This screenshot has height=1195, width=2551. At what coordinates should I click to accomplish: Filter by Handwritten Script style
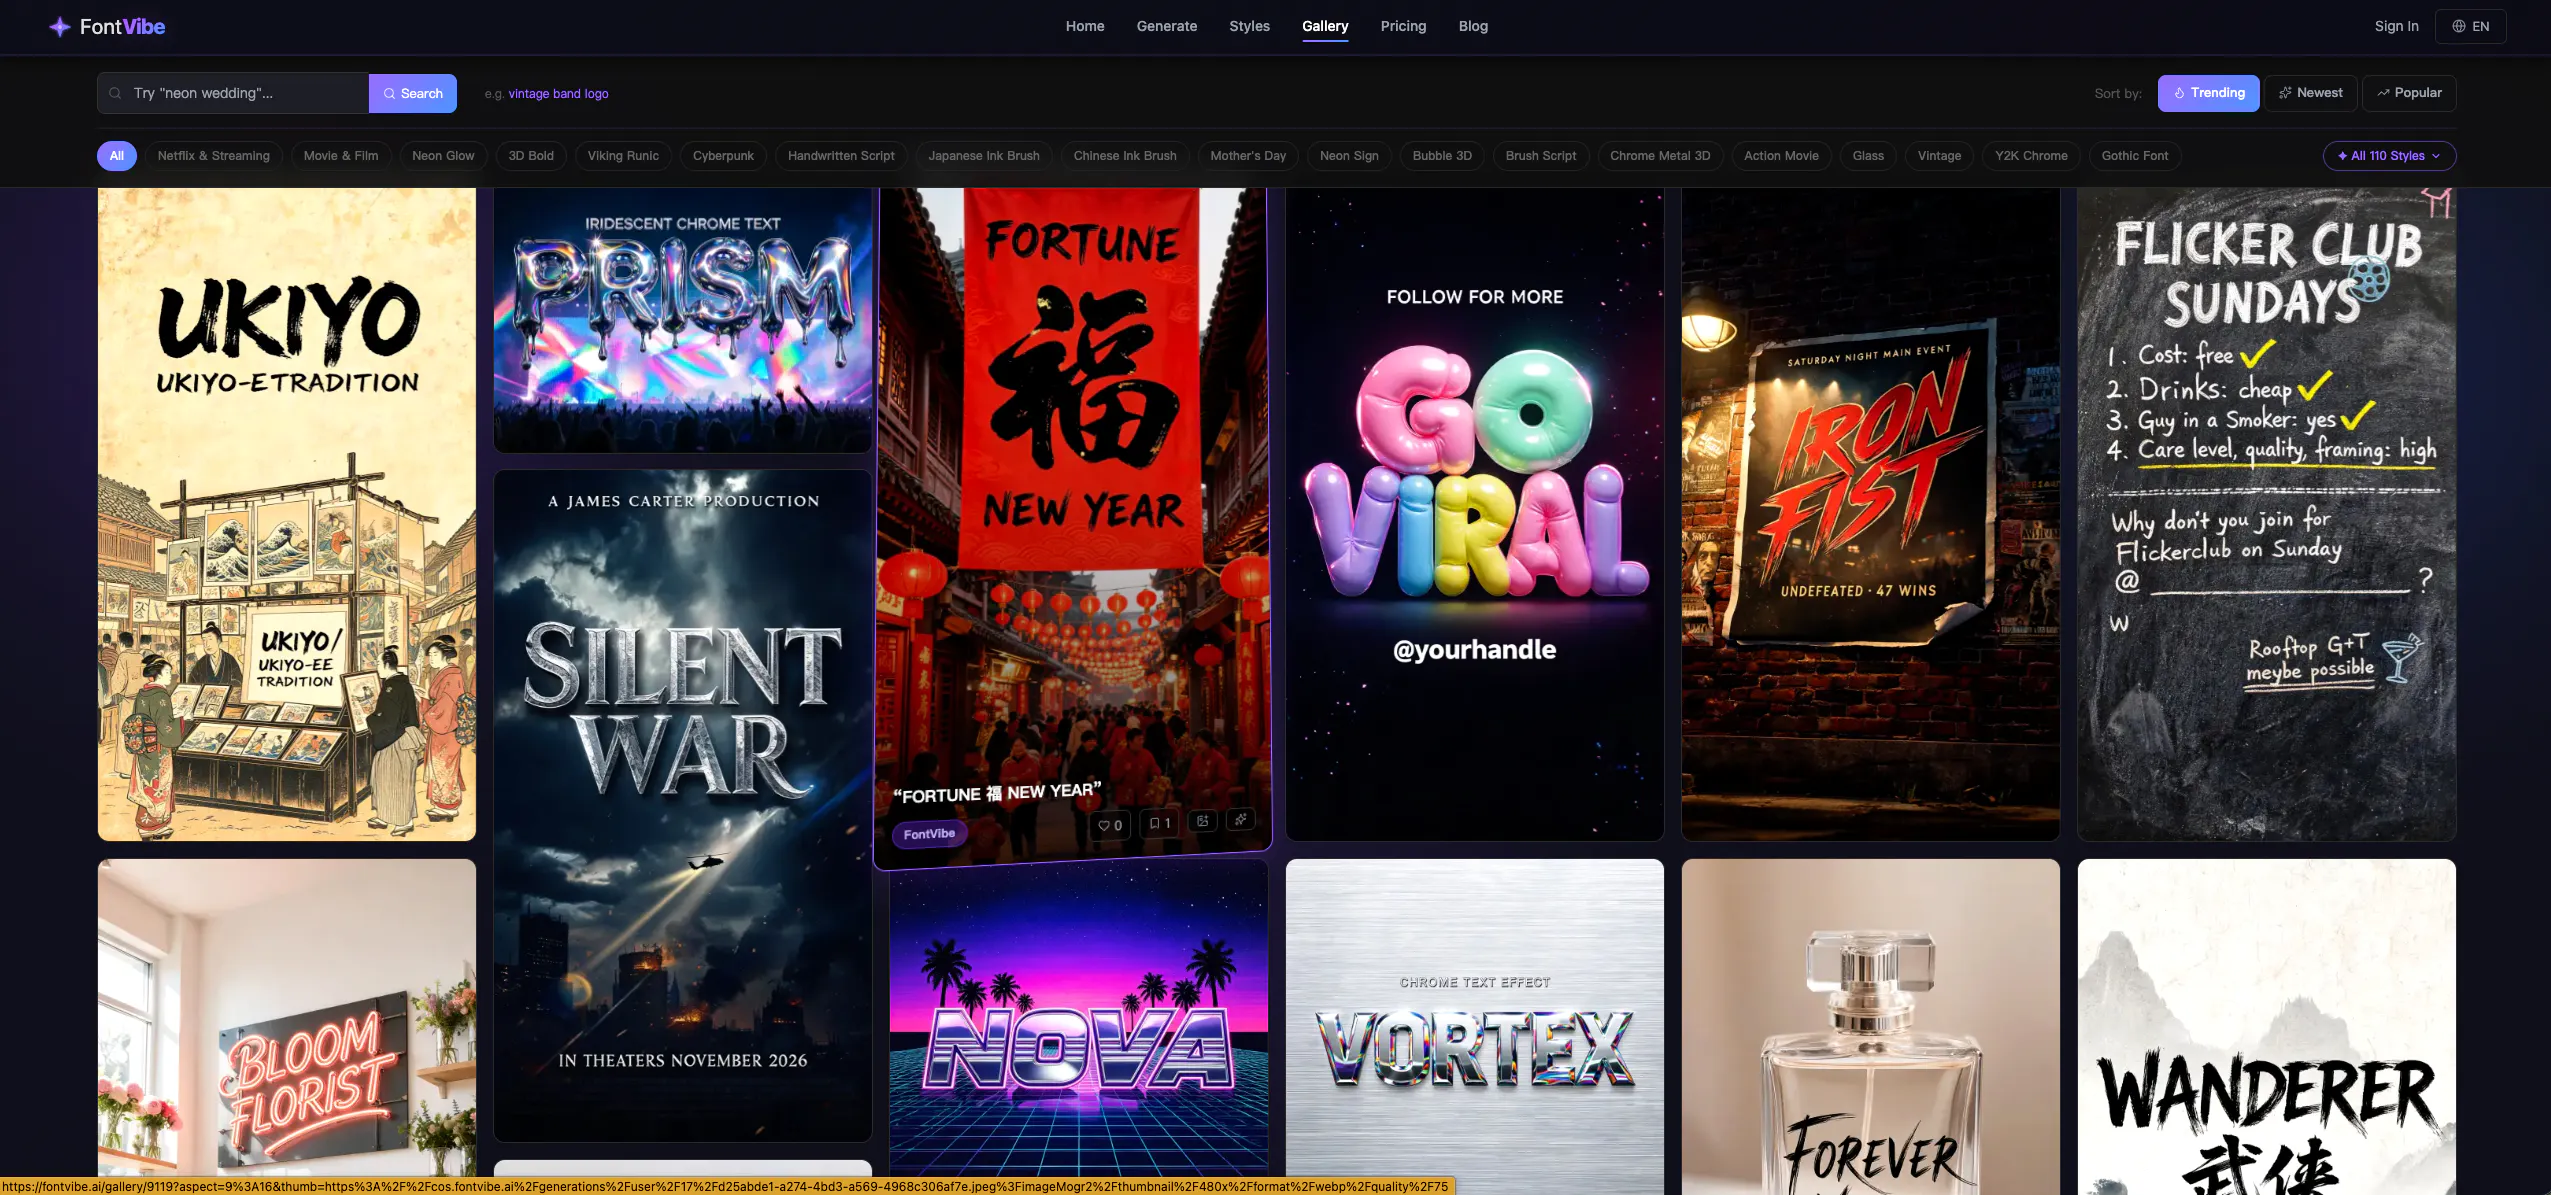pyautogui.click(x=841, y=156)
